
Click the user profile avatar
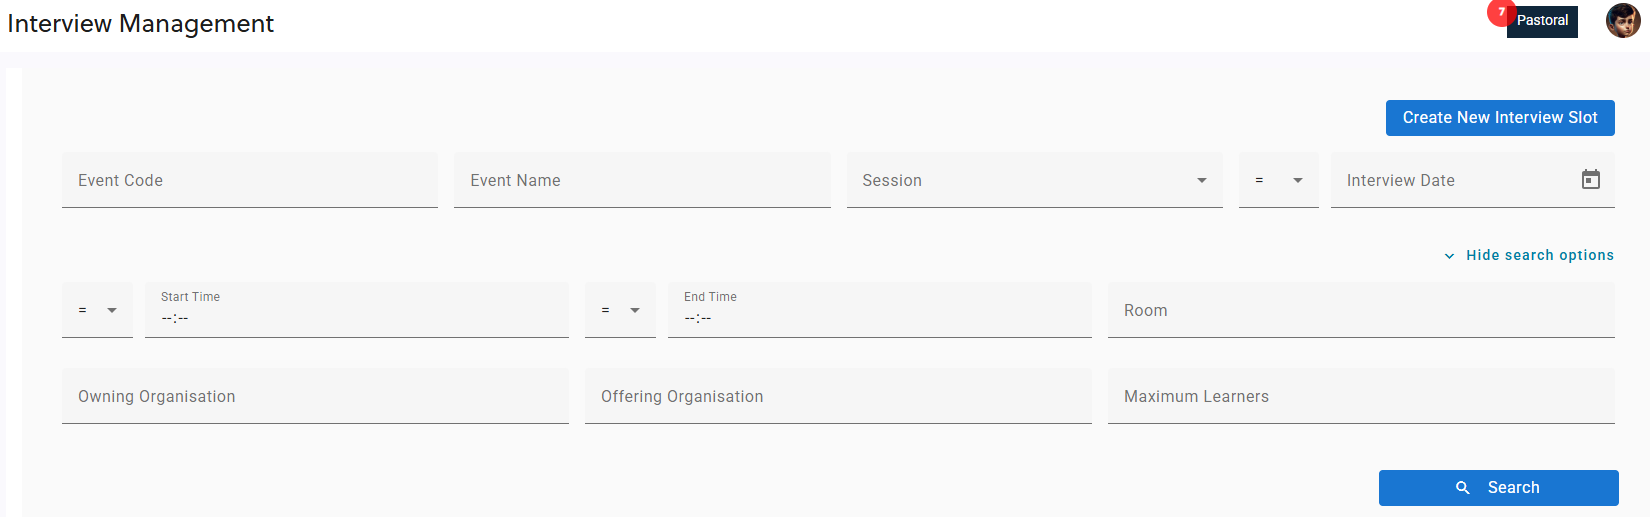coord(1622,21)
